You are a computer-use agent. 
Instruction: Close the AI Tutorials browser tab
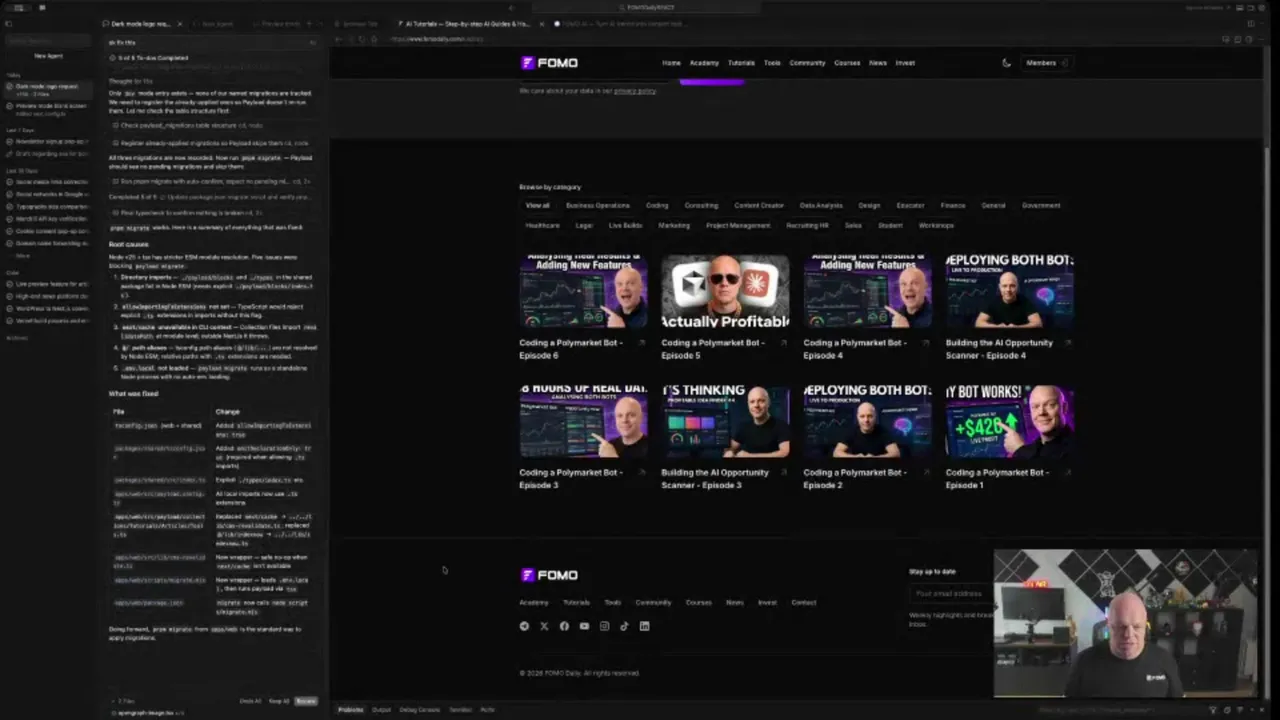tap(542, 23)
